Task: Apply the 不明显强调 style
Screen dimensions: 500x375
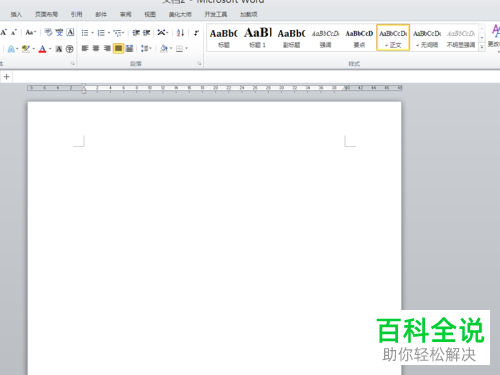Action: click(x=461, y=38)
